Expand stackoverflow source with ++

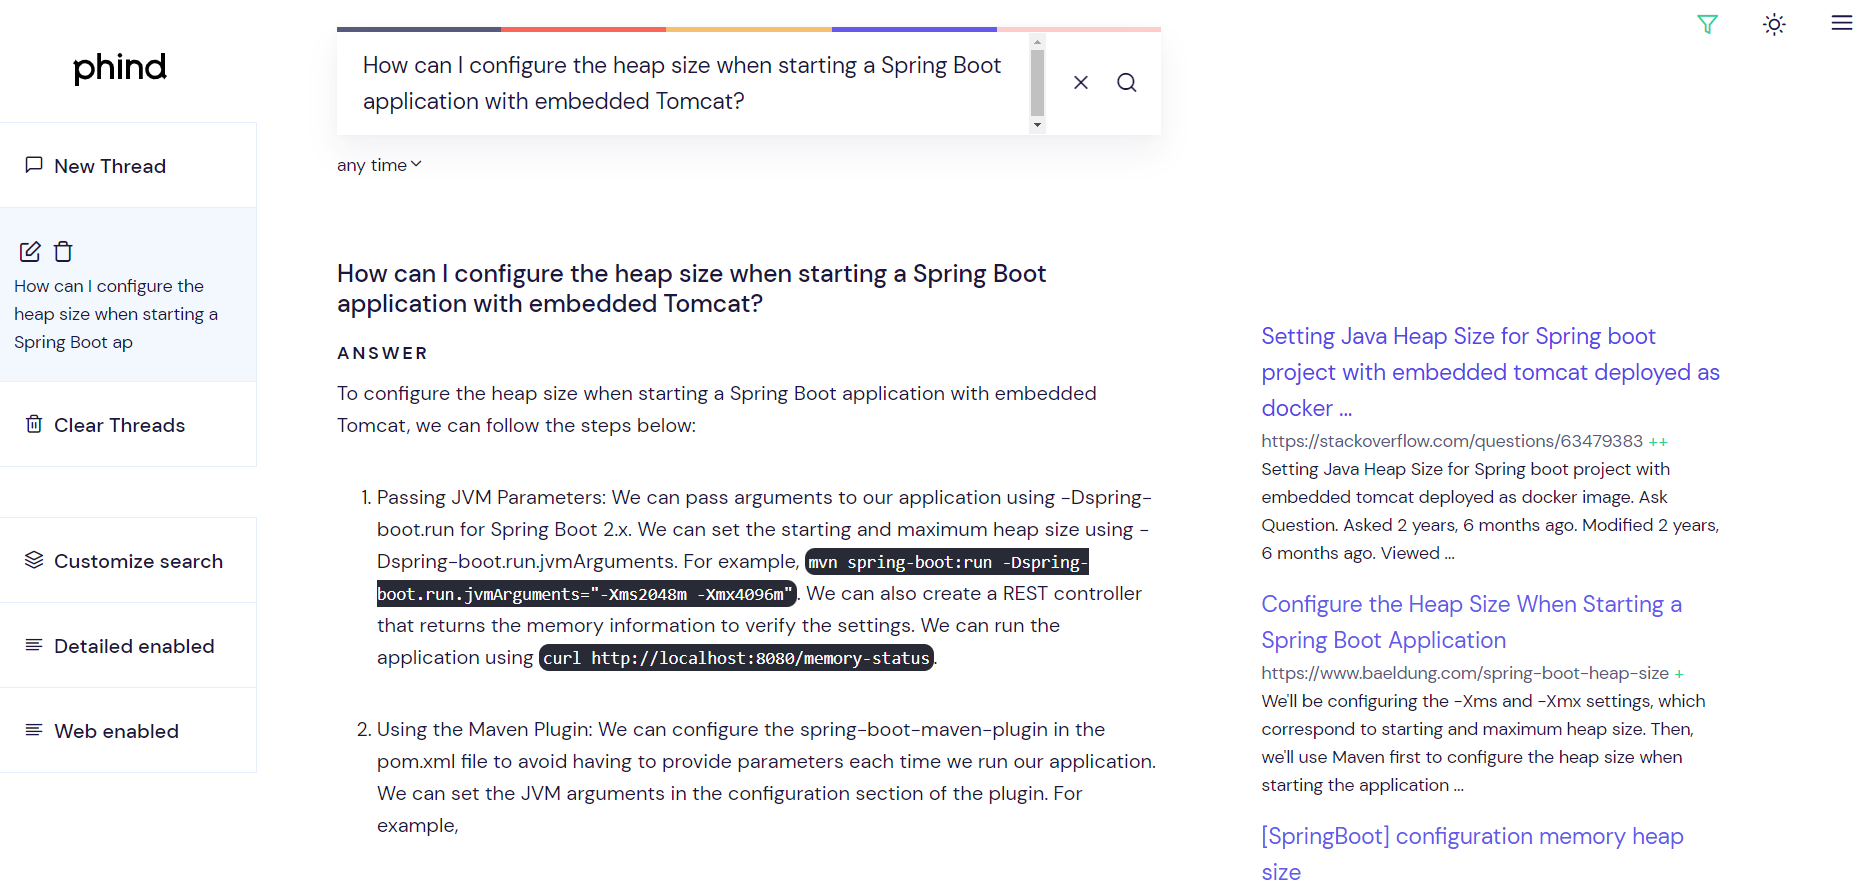pos(1658,442)
